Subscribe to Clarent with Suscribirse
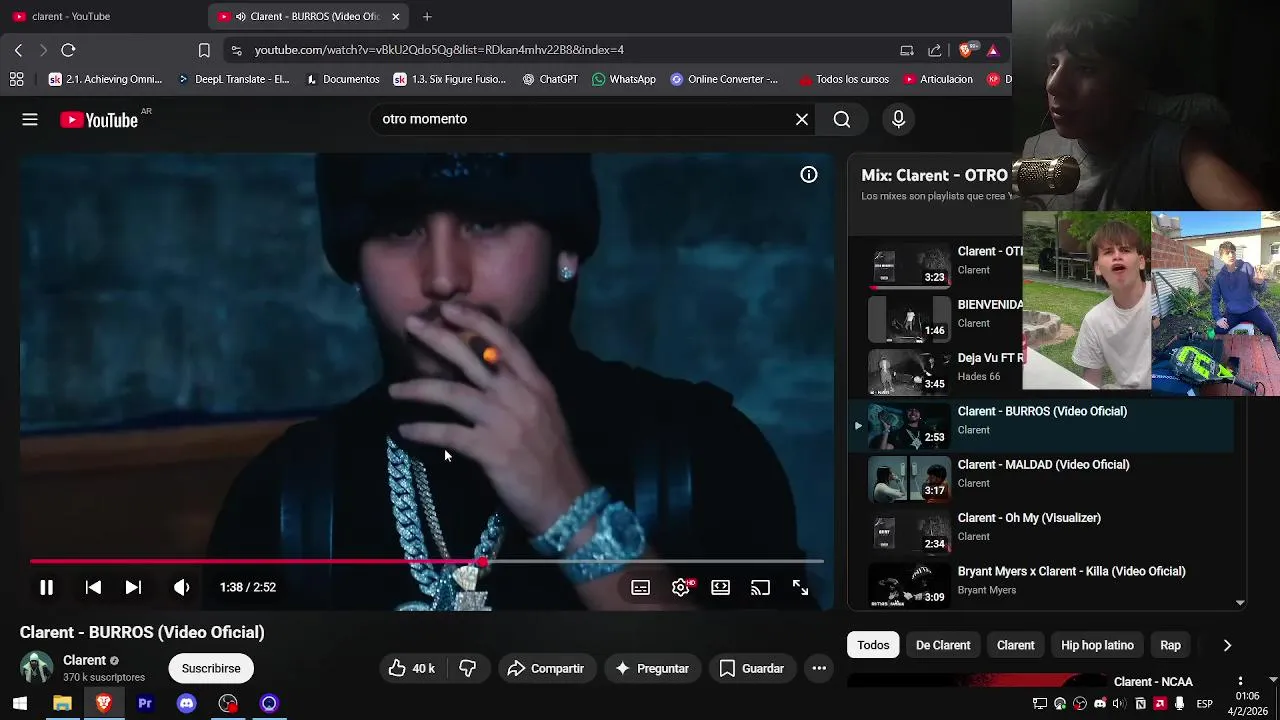The height and width of the screenshot is (720, 1280). coord(211,668)
